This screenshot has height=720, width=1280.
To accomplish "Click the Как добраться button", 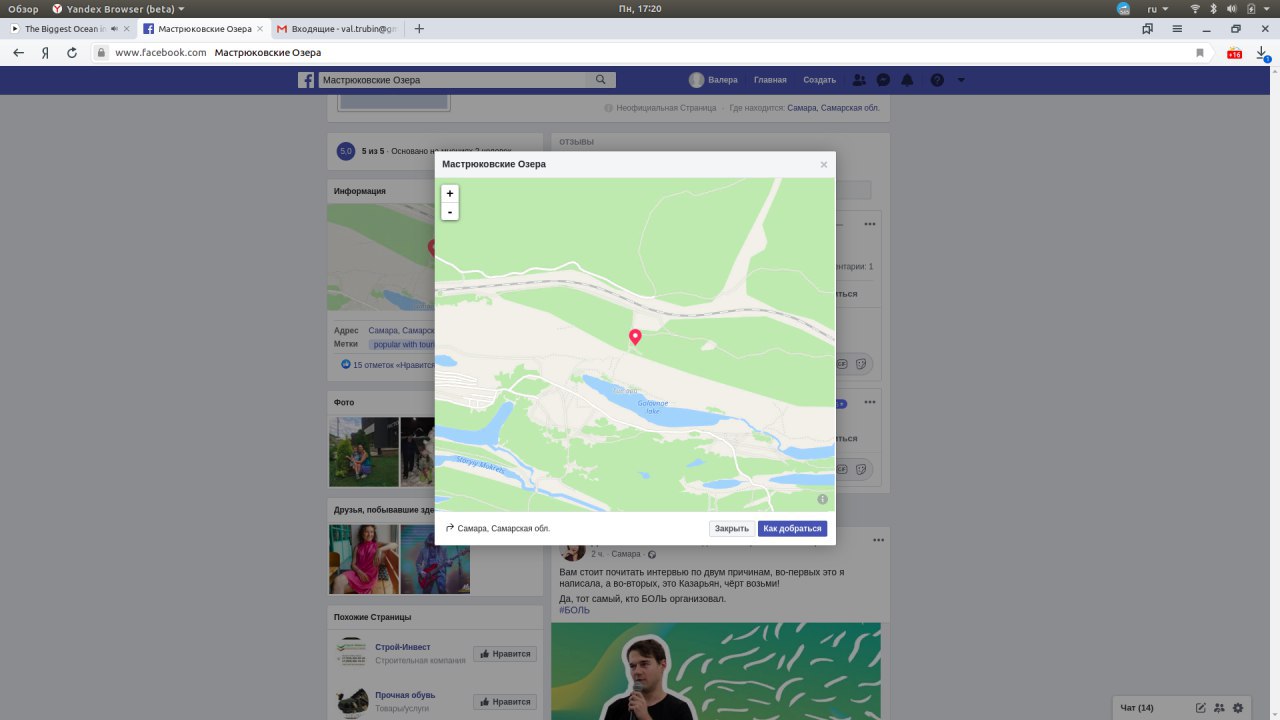I will tap(792, 528).
